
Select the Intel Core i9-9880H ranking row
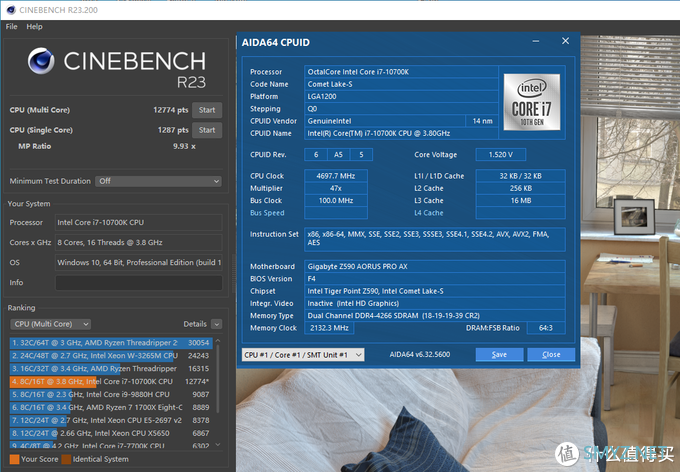pos(111,394)
